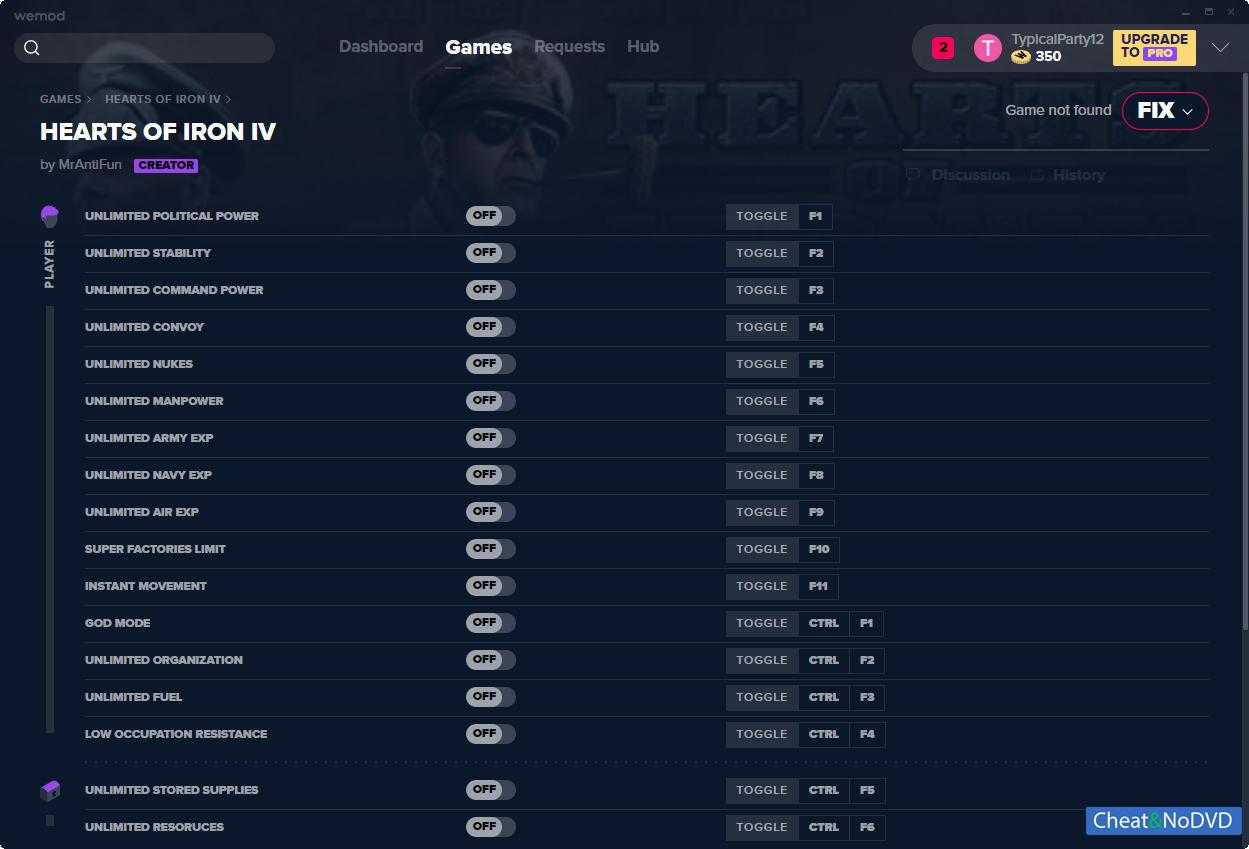Click F10 hotkey for Super Factories Limit
The height and width of the screenshot is (849, 1249).
coord(819,549)
